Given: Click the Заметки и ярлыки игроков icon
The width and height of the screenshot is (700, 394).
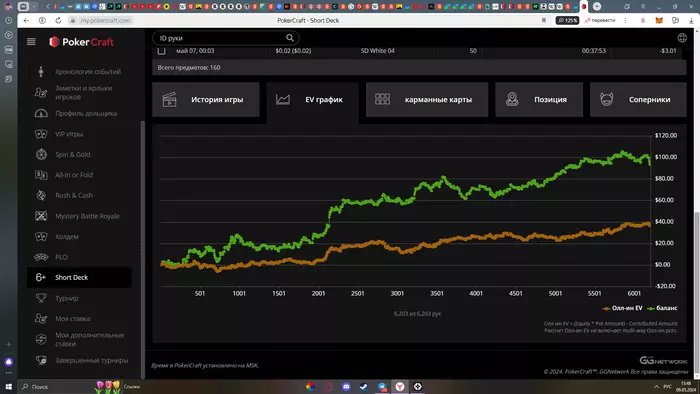Looking at the screenshot, I should tap(41, 92).
